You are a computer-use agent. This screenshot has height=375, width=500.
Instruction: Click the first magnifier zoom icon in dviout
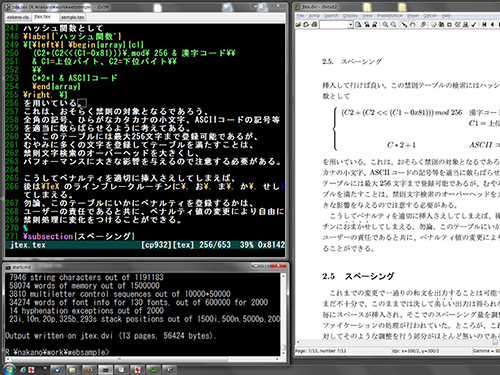(385, 24)
